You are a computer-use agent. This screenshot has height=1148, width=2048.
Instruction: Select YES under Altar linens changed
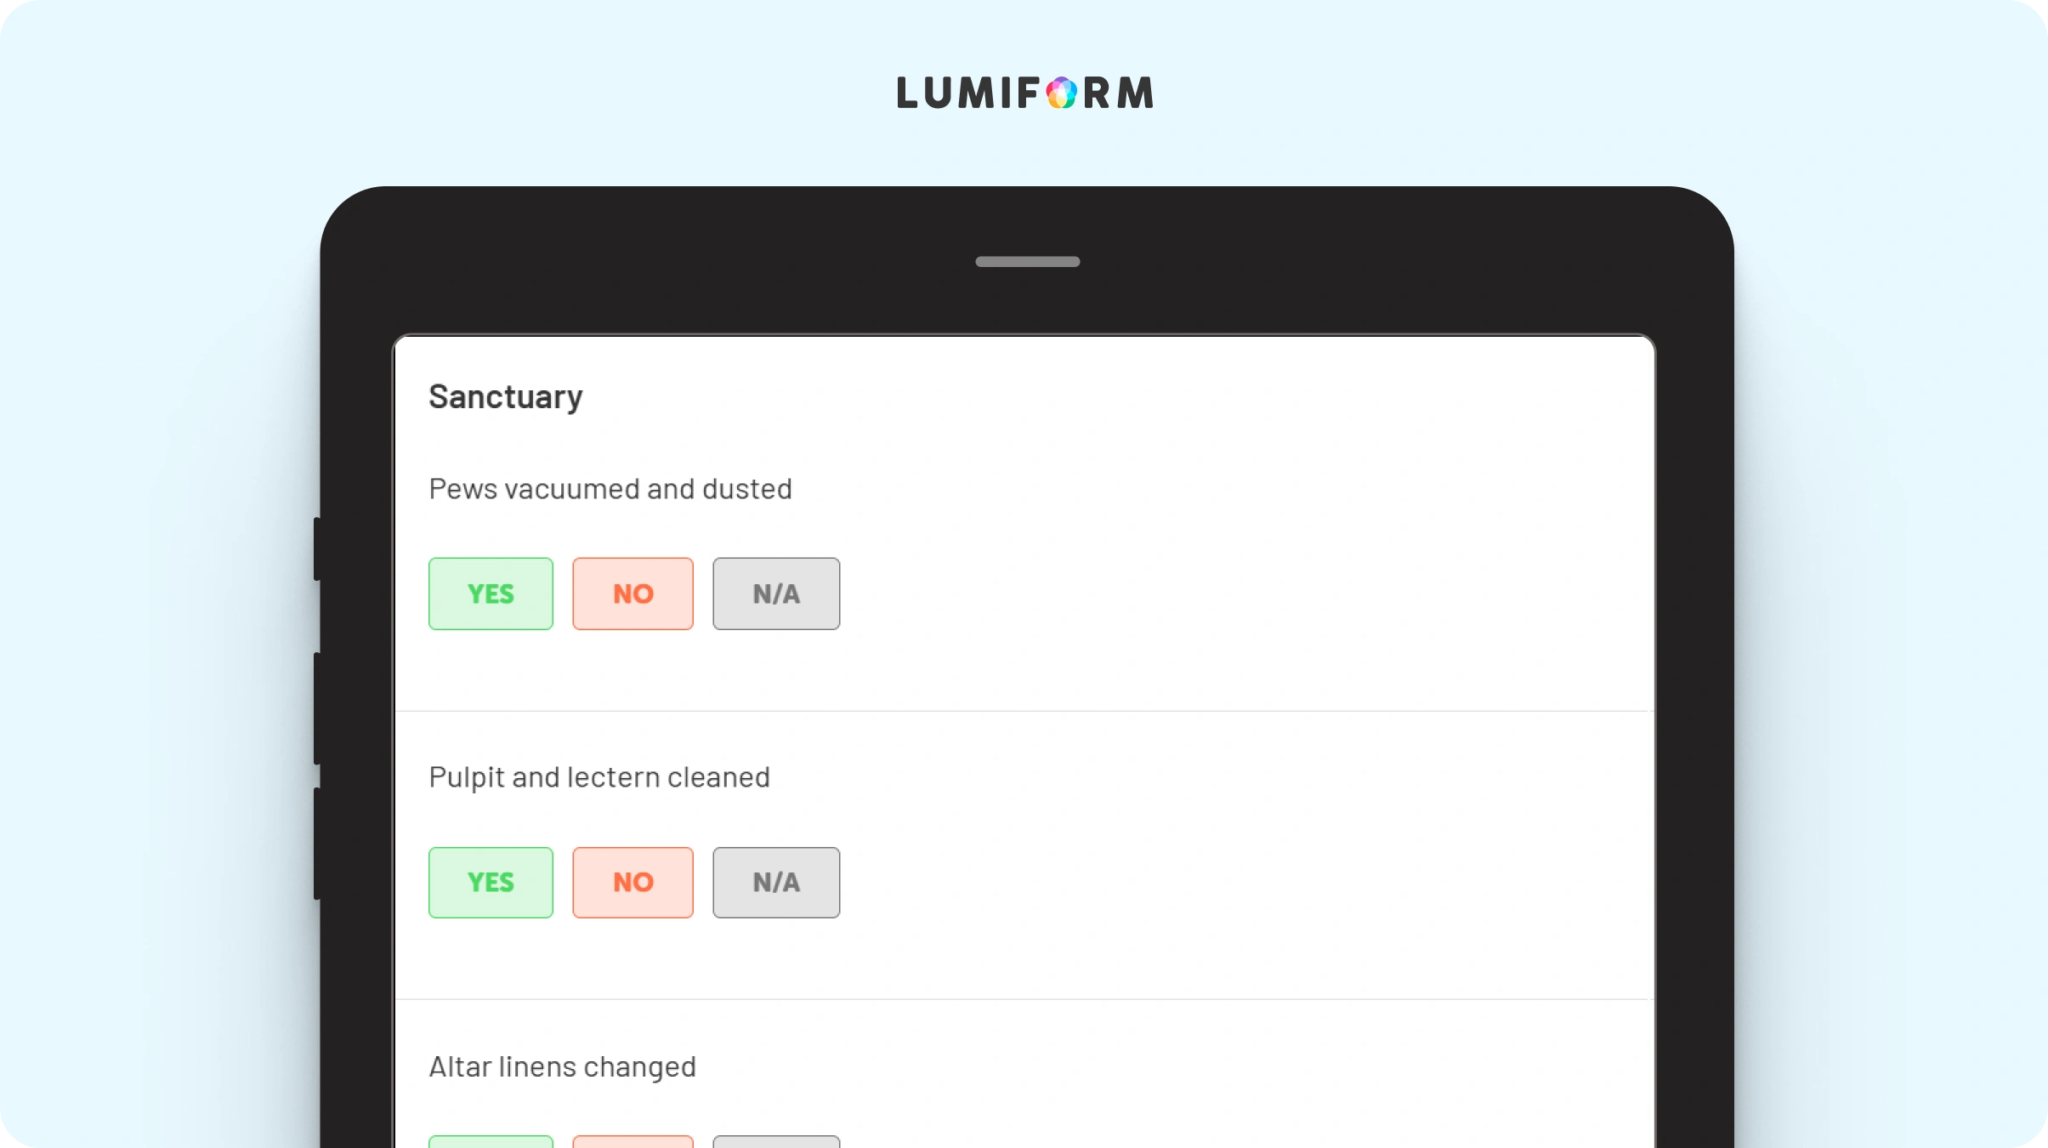490,1141
